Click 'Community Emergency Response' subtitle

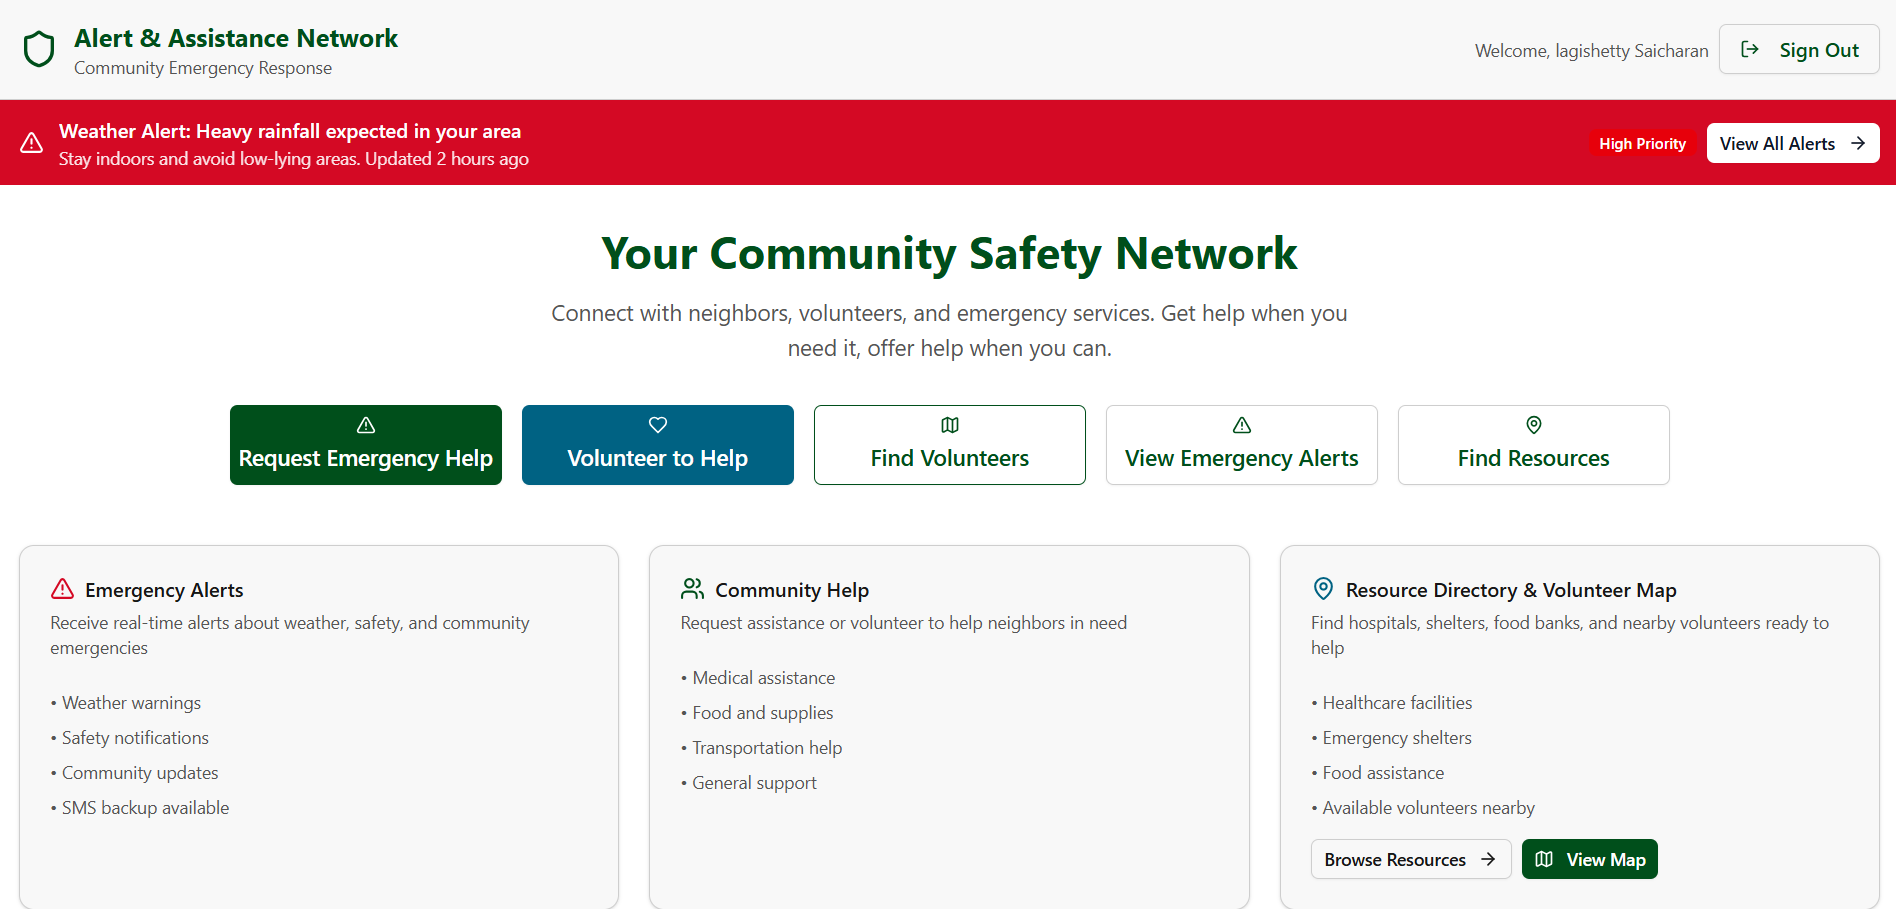(203, 68)
